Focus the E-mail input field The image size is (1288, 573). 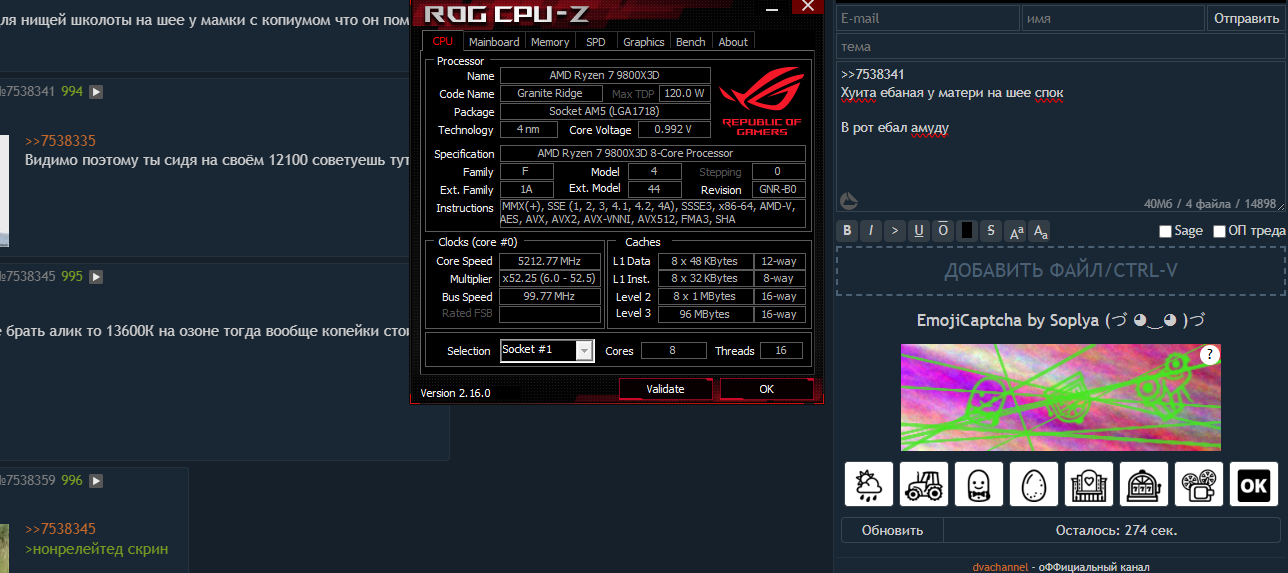coord(928,18)
